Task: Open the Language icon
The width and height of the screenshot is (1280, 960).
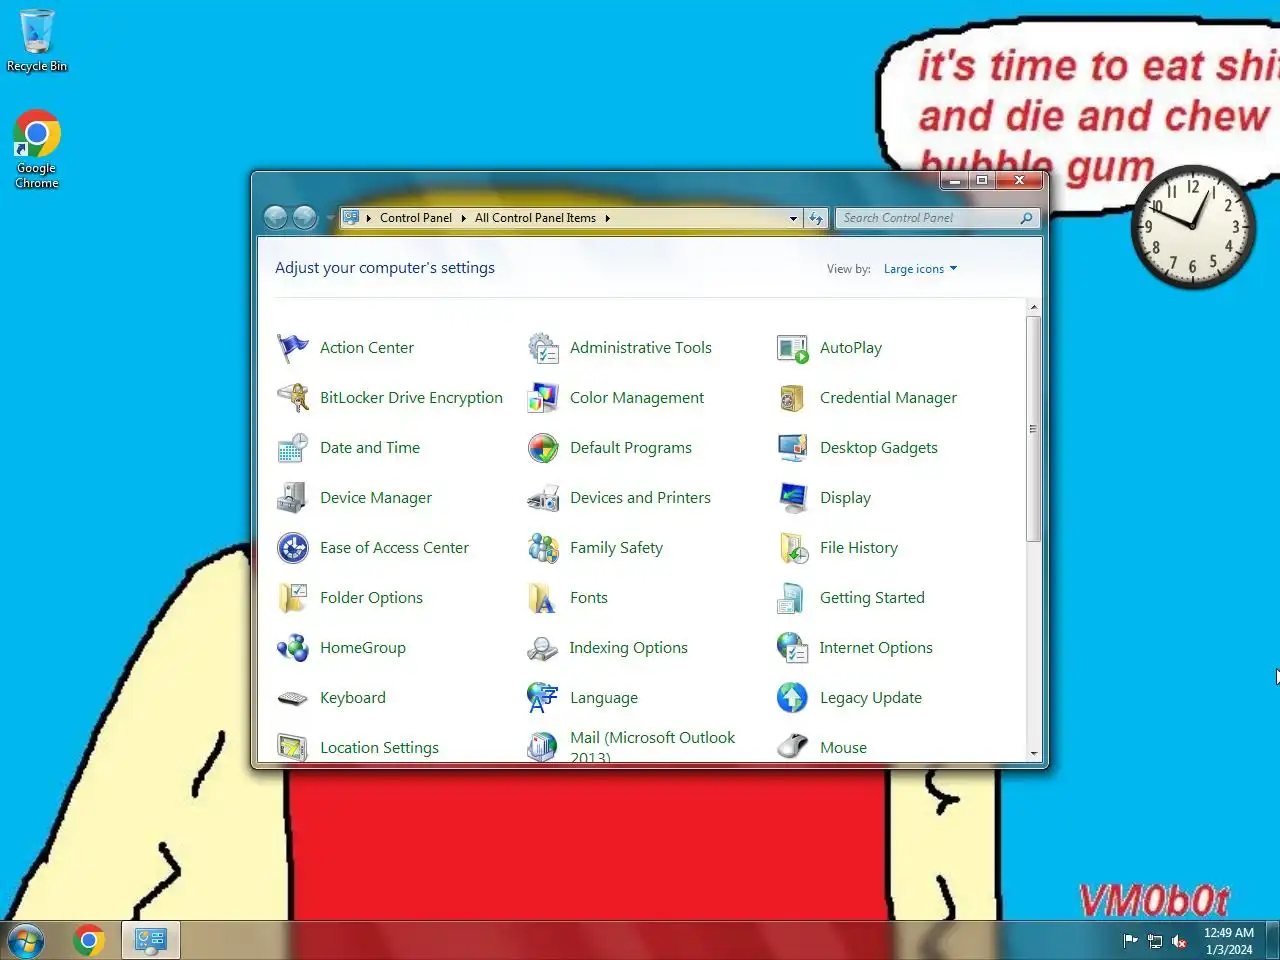Action: pos(542,698)
